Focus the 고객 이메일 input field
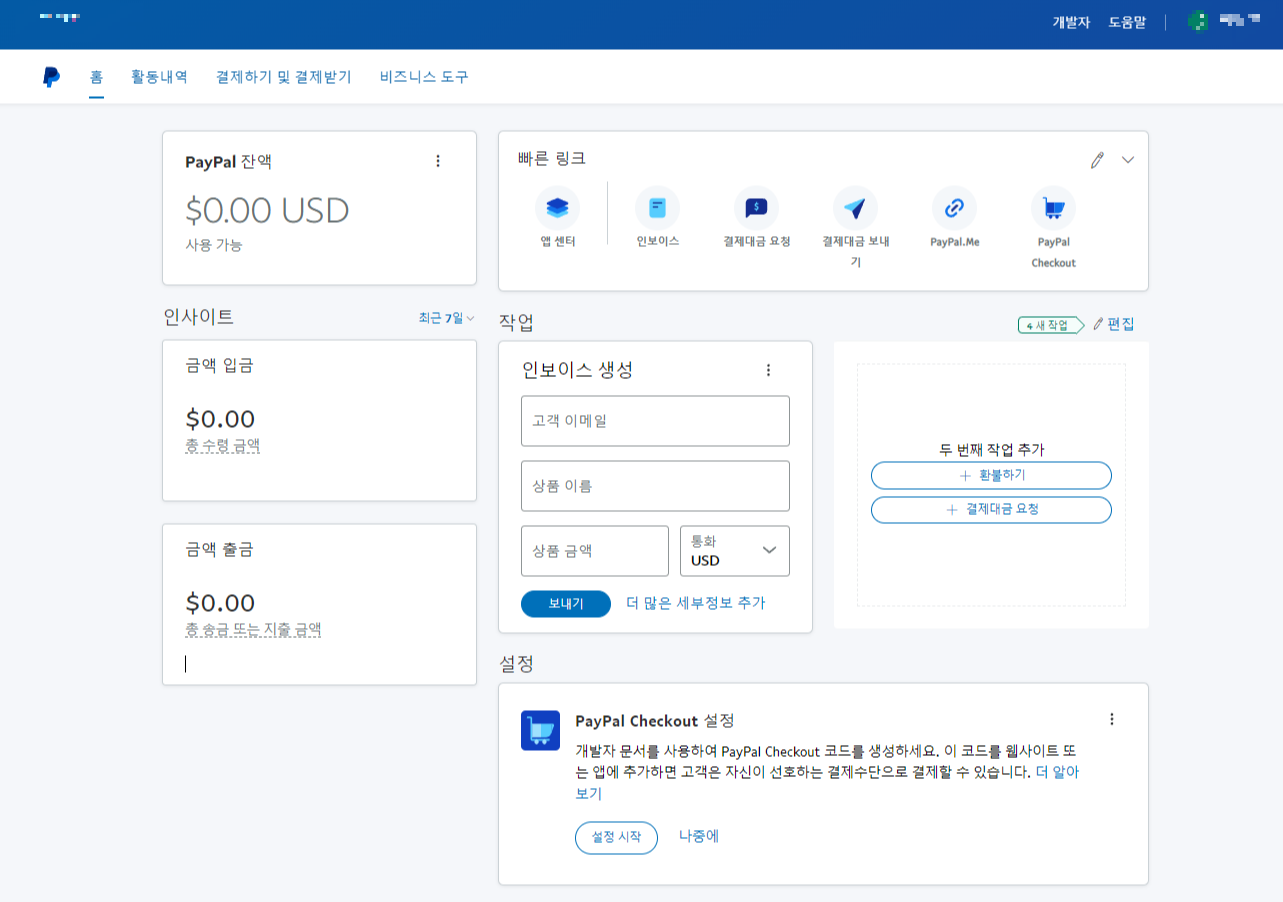Viewport: 1283px width, 902px height. point(655,421)
